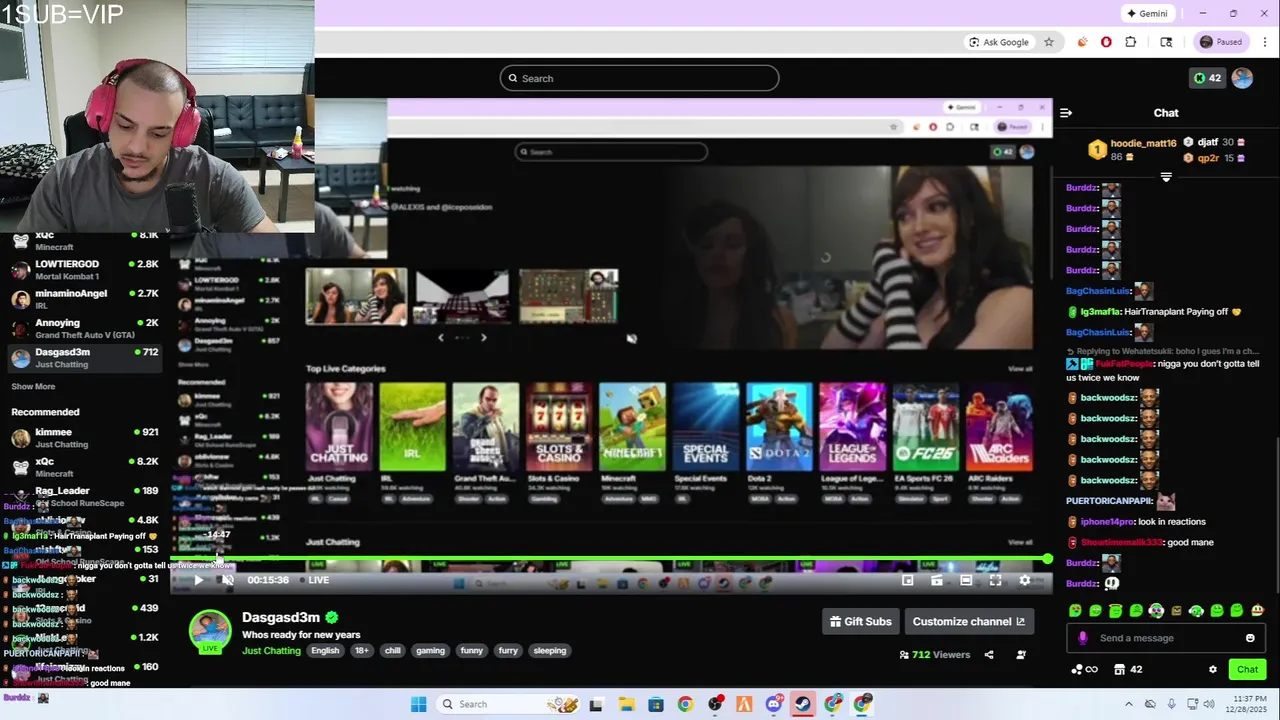Select the funny tag
The width and height of the screenshot is (1280, 720).
[x=472, y=650]
